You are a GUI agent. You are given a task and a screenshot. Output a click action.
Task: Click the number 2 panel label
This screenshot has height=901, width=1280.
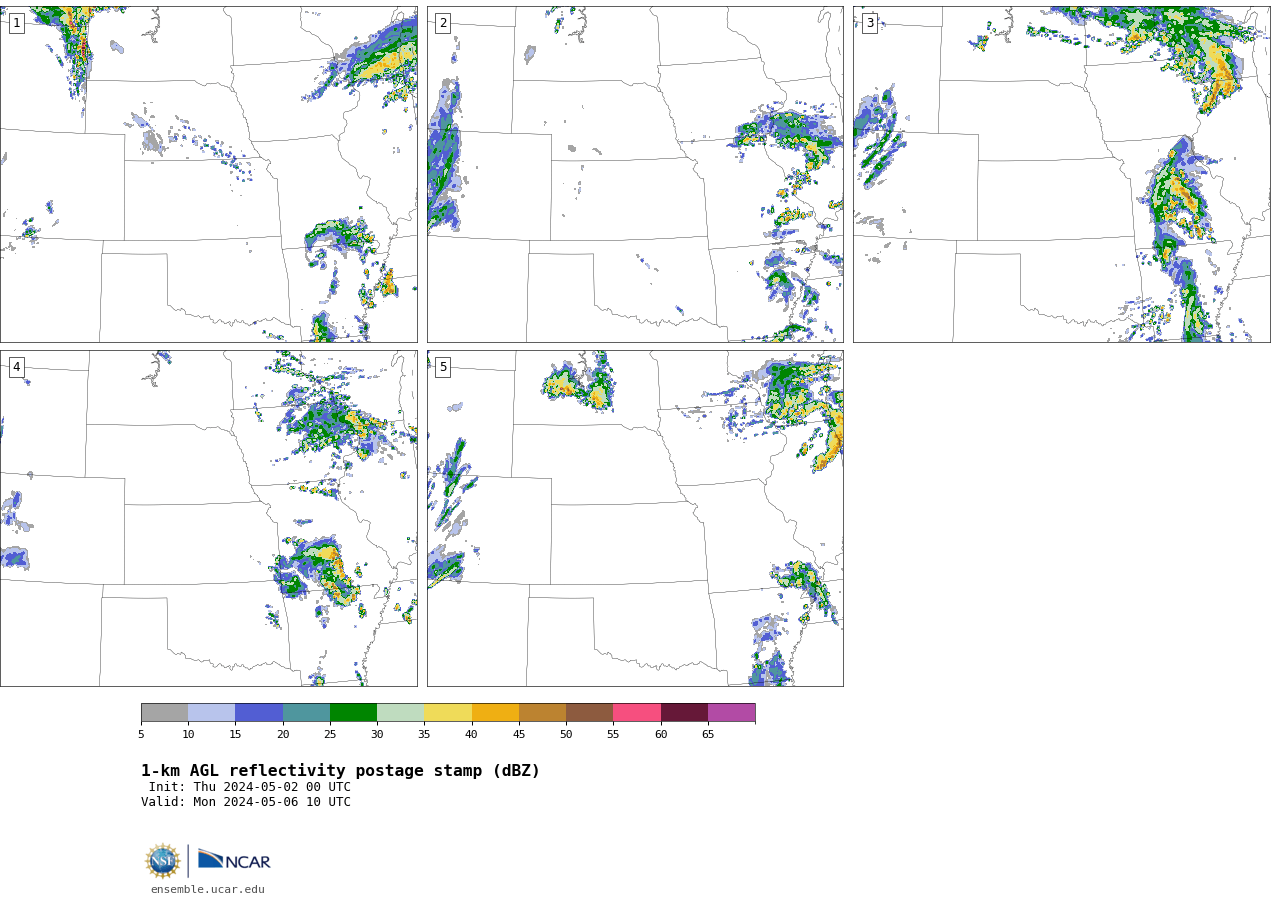click(443, 23)
